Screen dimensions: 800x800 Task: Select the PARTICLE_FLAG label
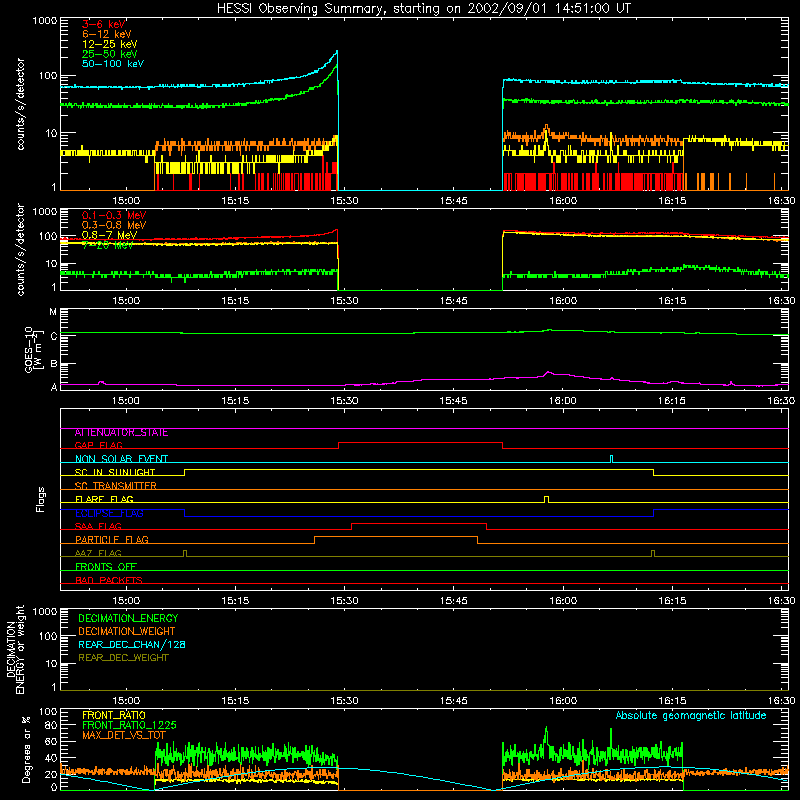pos(112,540)
